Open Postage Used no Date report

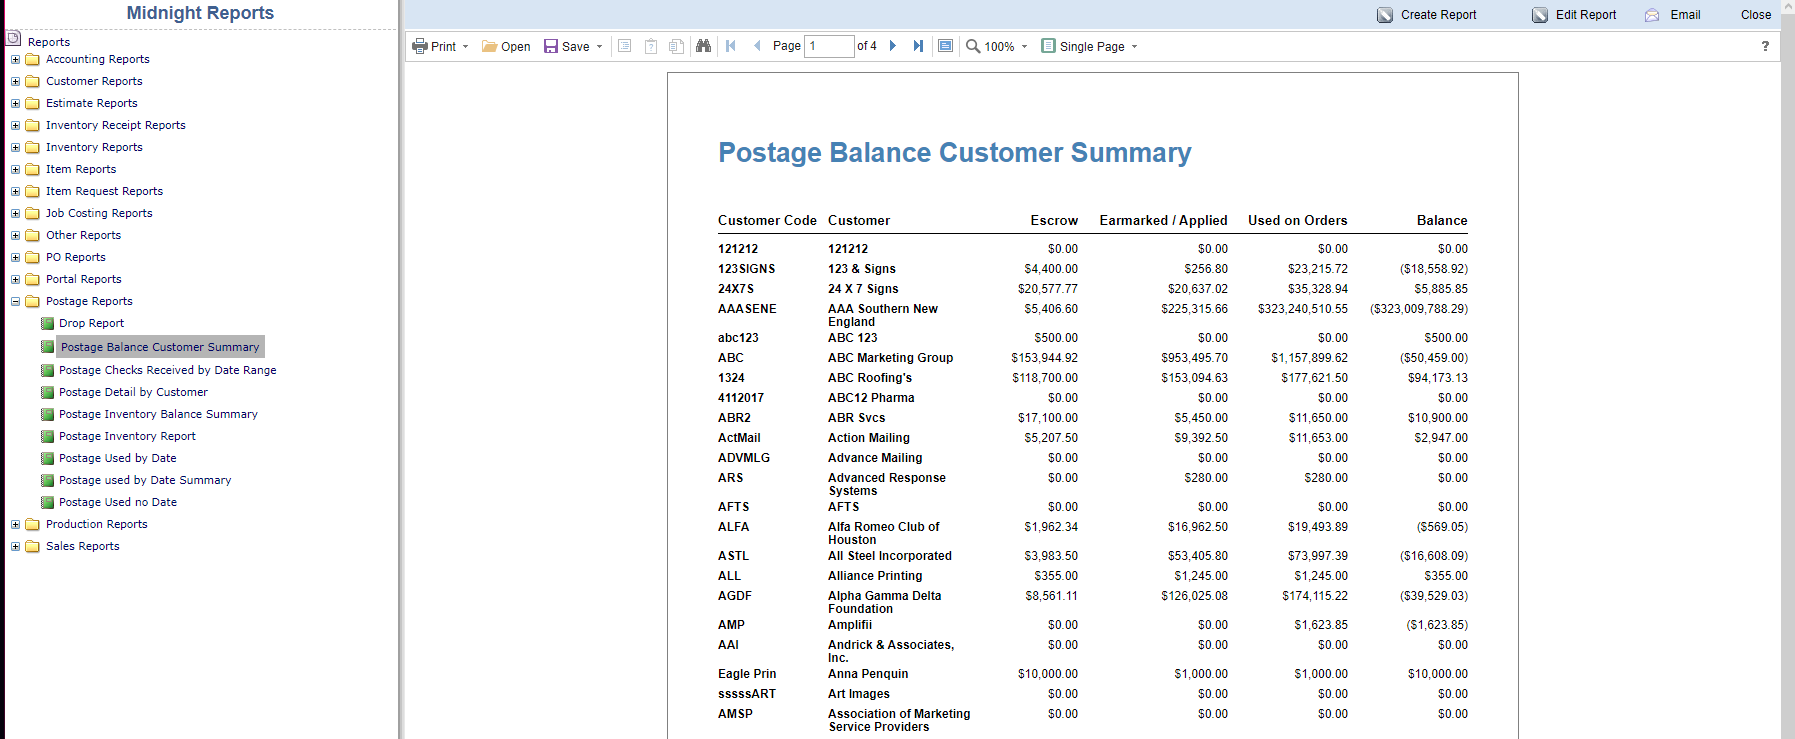tap(118, 502)
